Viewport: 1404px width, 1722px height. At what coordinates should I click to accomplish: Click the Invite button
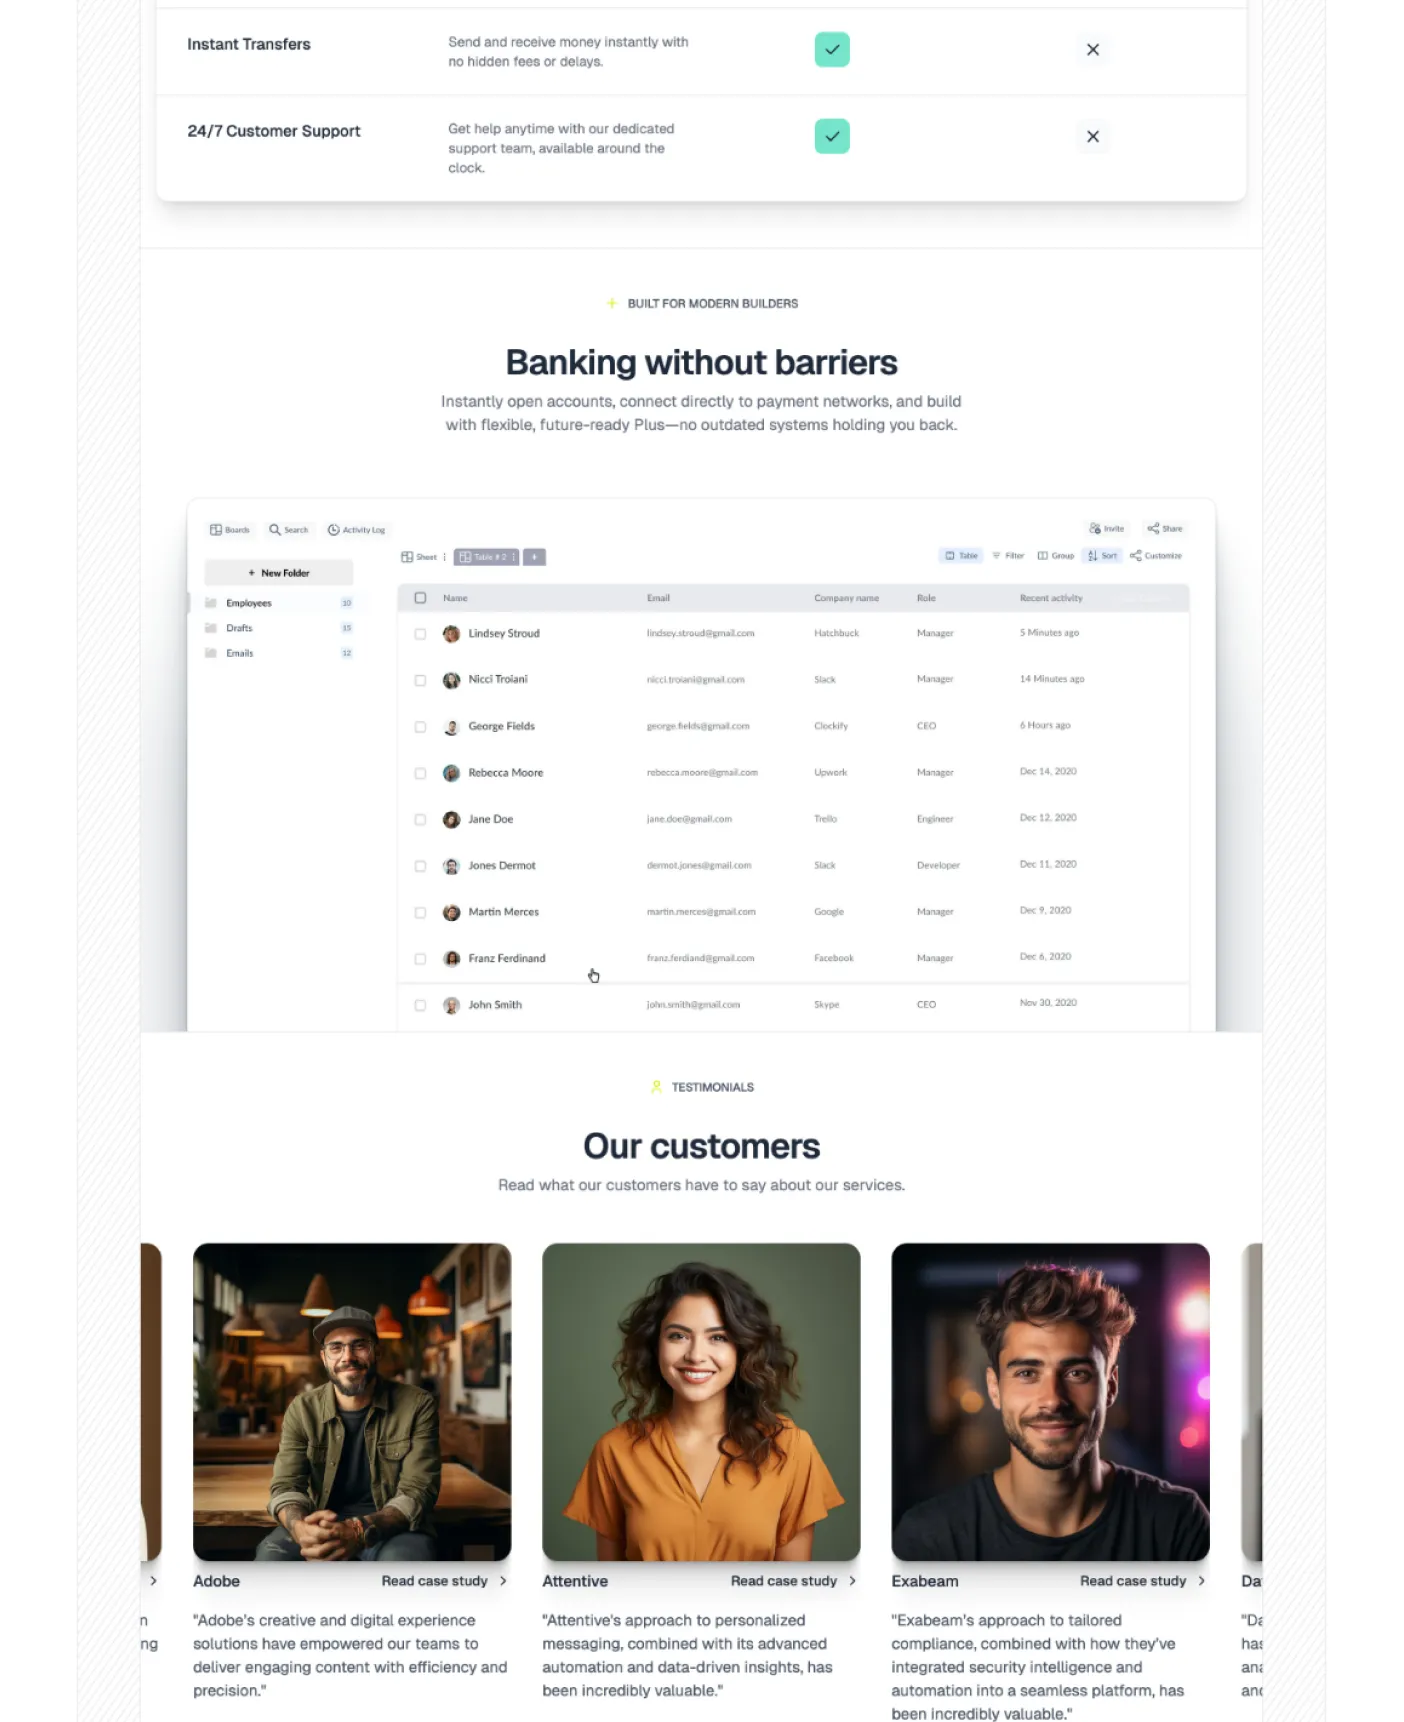click(1106, 528)
